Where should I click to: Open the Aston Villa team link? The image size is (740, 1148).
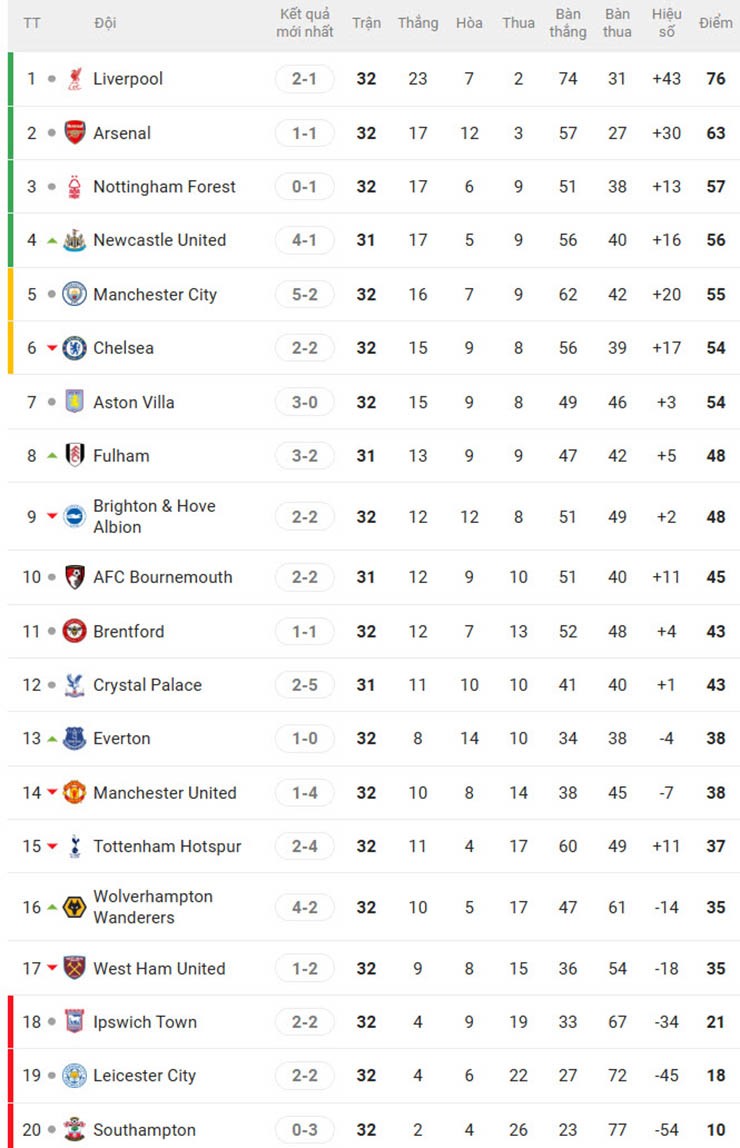tap(134, 402)
